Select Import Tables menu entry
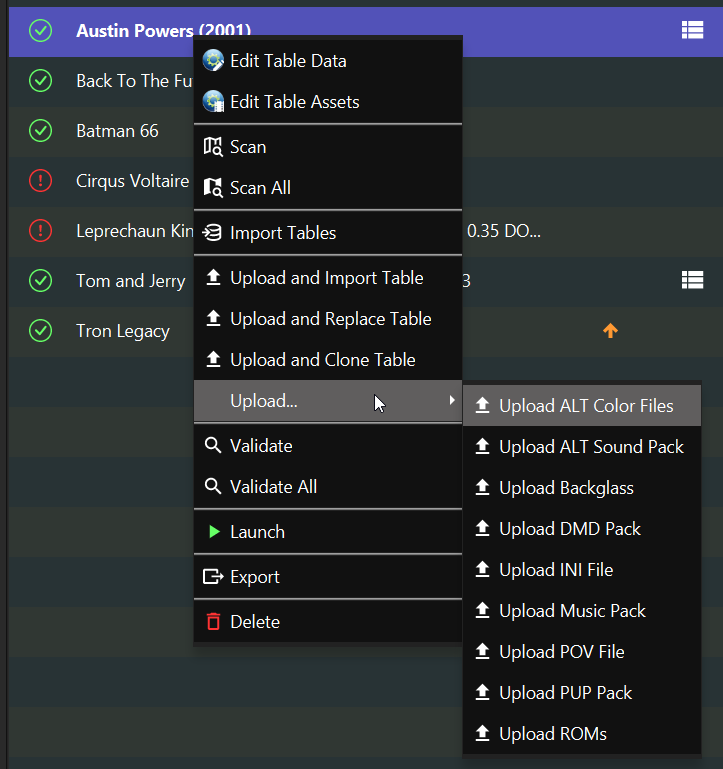The width and height of the screenshot is (723, 769). 328,232
